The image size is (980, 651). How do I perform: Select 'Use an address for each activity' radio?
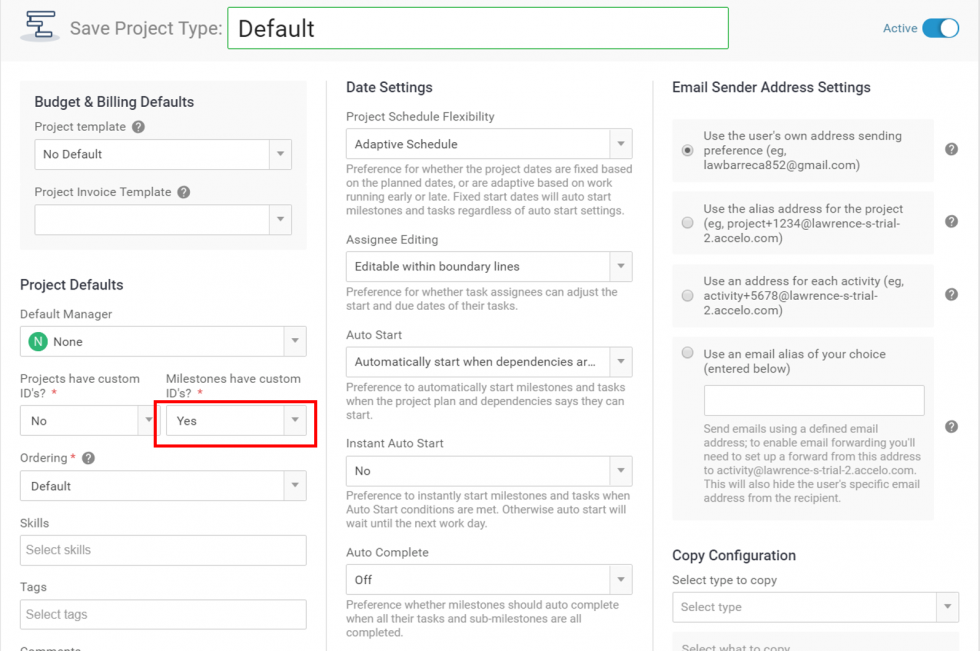687,296
